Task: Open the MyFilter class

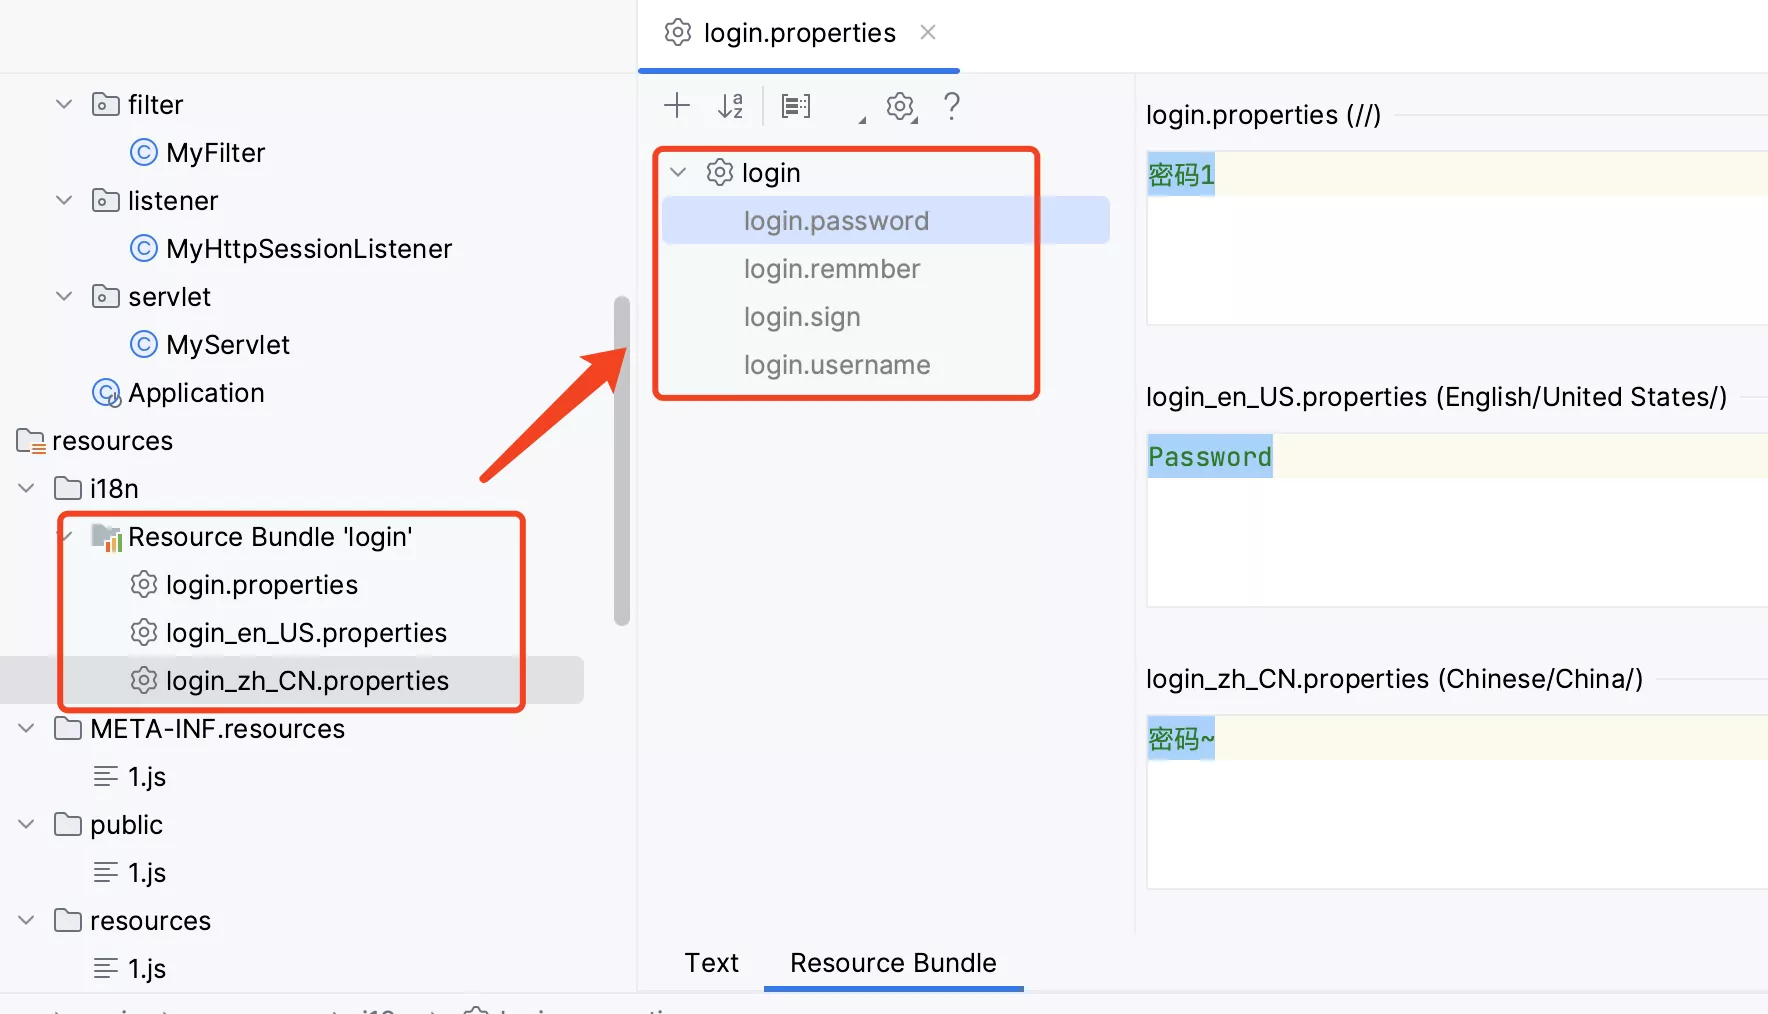Action: (x=215, y=153)
